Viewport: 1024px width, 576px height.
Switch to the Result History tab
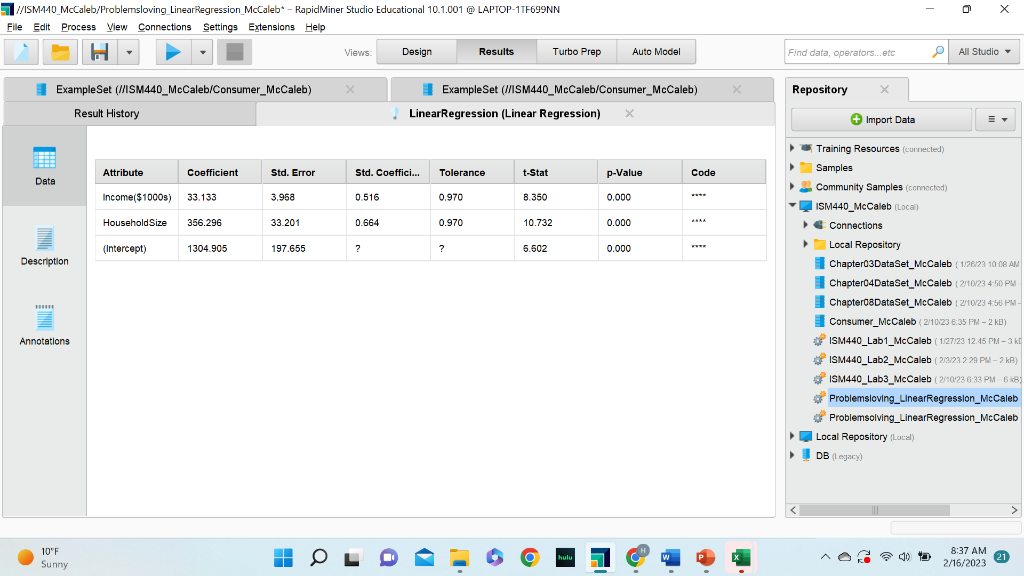(129, 114)
